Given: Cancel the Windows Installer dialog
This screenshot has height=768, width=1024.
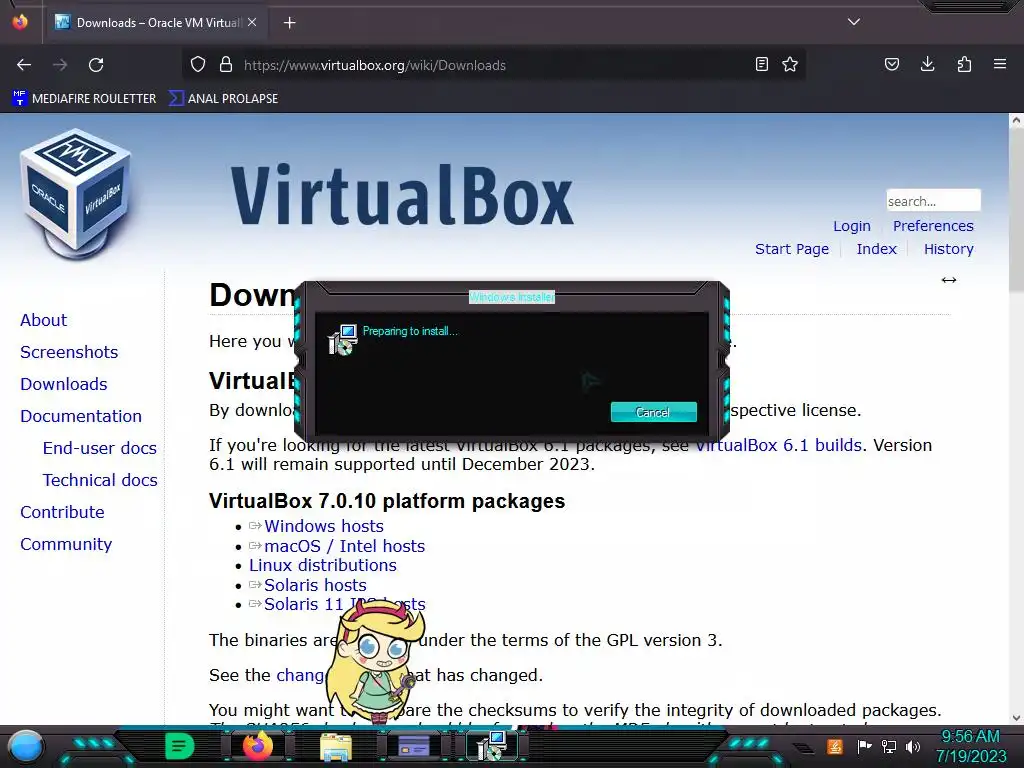Looking at the screenshot, I should tap(654, 412).
